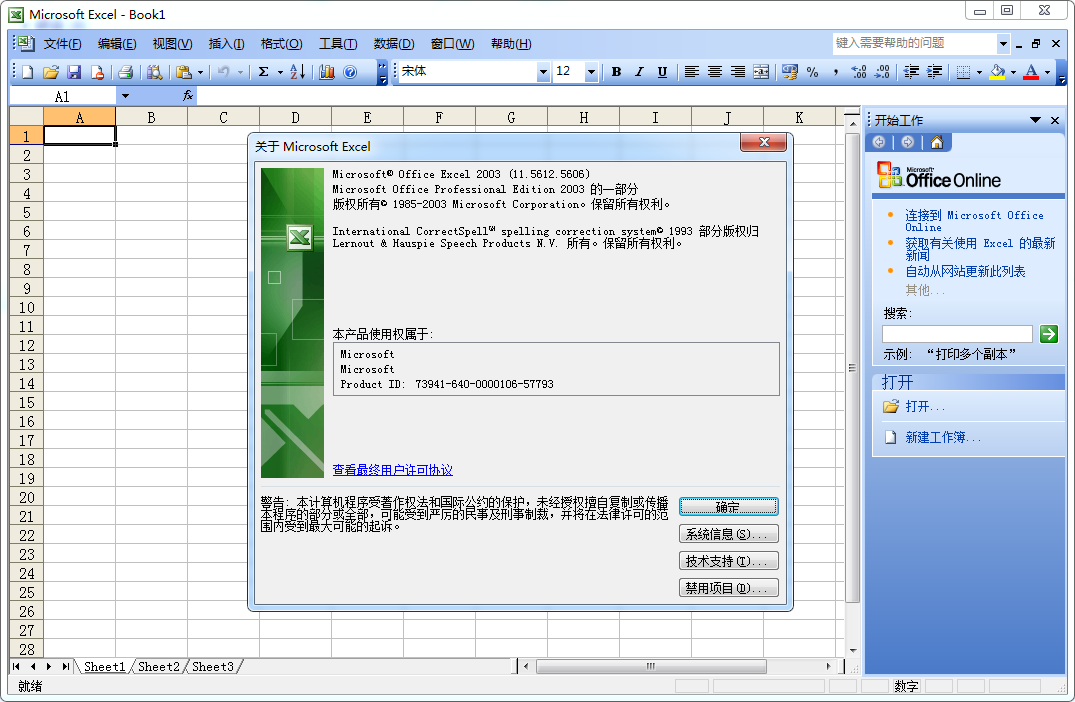Apply red Font Color A
The height and width of the screenshot is (702, 1075).
point(1031,72)
